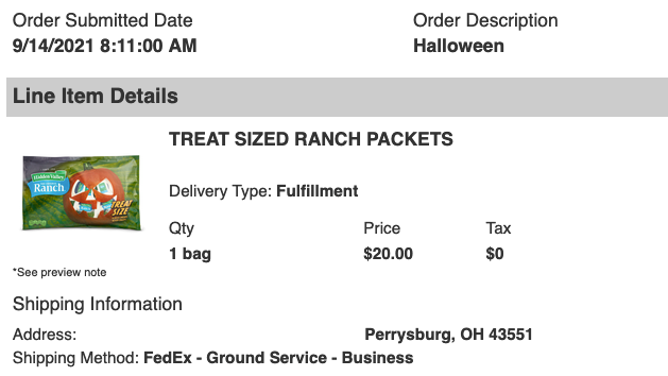Select the Perrysburg, OH 43551 address

(x=449, y=335)
